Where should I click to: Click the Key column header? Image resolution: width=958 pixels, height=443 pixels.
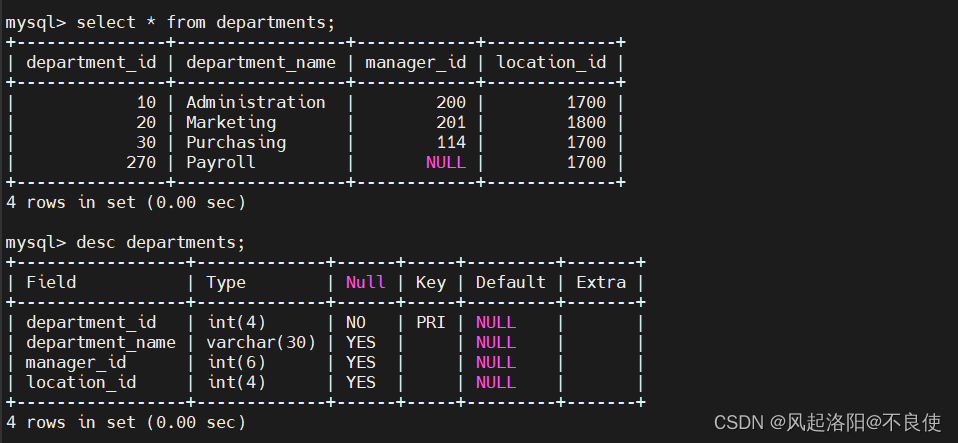pos(431,282)
